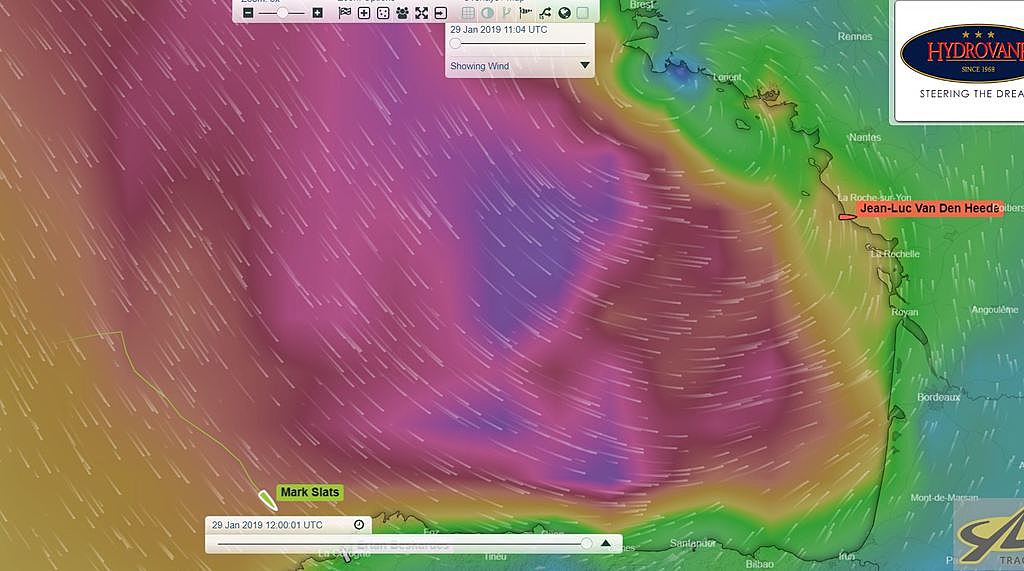Image resolution: width=1024 pixels, height=571 pixels.
Task: Click the 29 Jan 2019 12:00:01 UTC text
Action: pyautogui.click(x=267, y=525)
